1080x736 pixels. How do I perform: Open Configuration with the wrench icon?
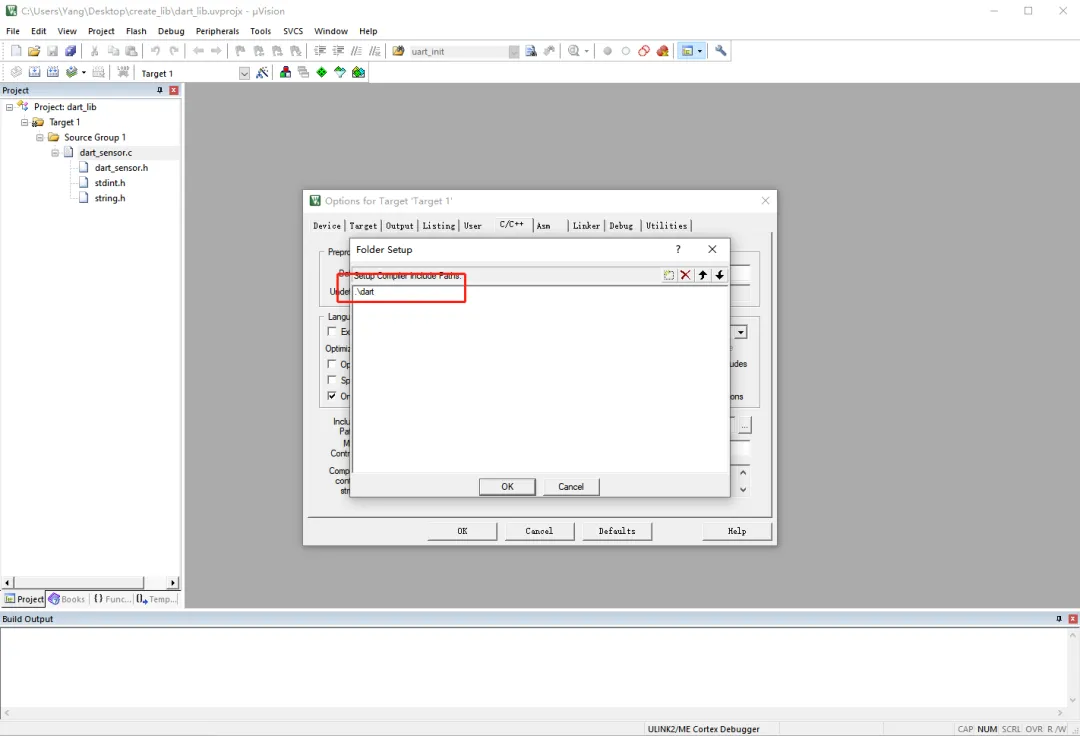coord(720,51)
